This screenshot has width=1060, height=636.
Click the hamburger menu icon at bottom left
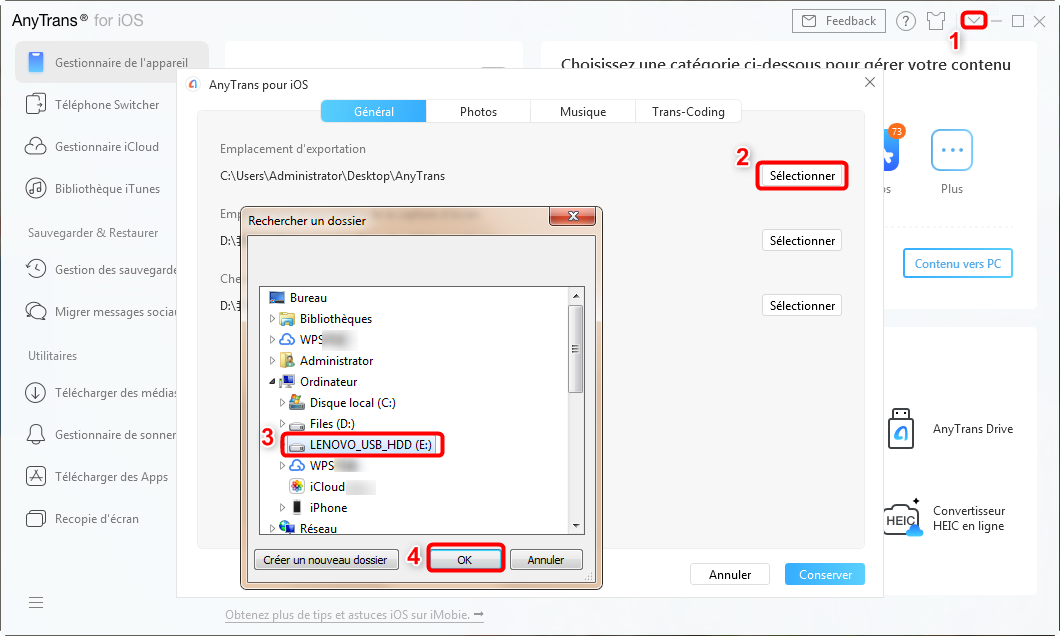click(x=36, y=602)
